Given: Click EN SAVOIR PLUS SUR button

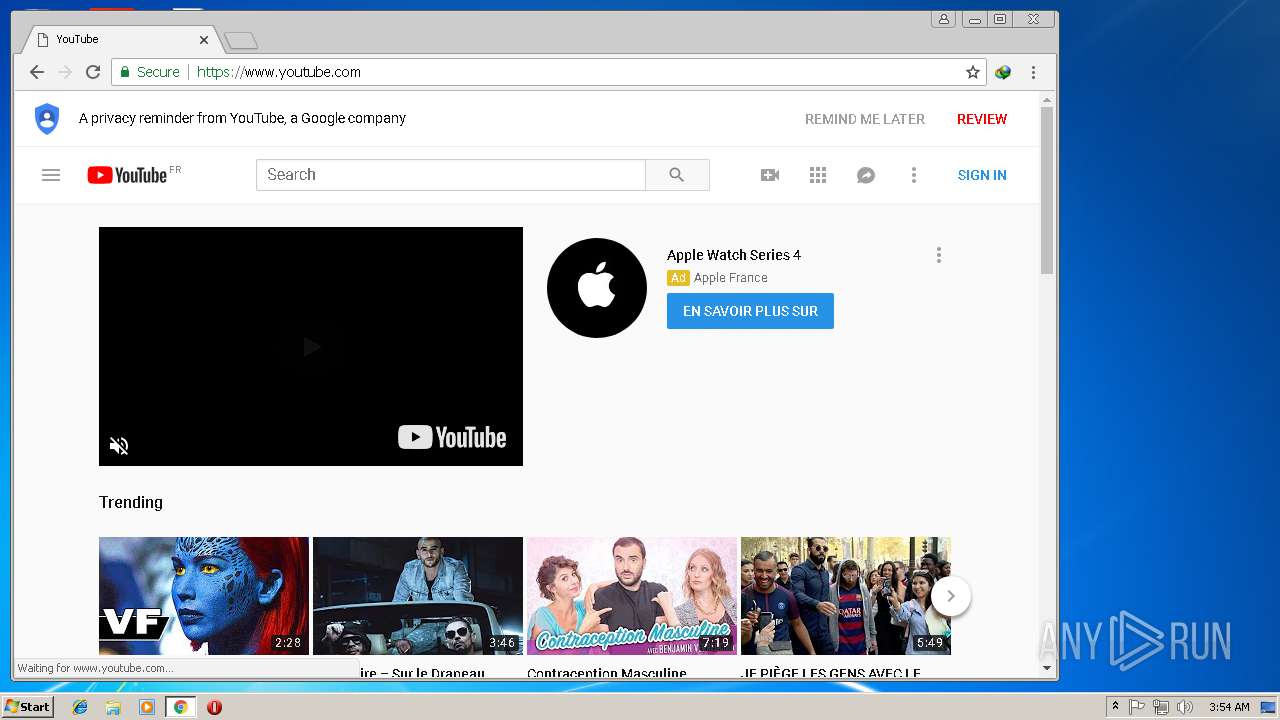Looking at the screenshot, I should click(750, 311).
